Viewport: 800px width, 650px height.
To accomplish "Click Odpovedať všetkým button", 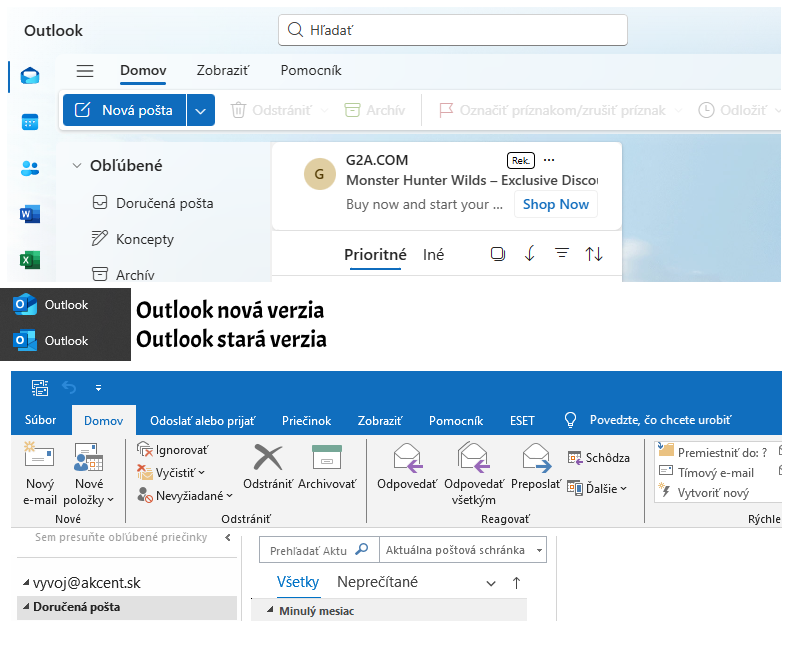I will coord(474,474).
